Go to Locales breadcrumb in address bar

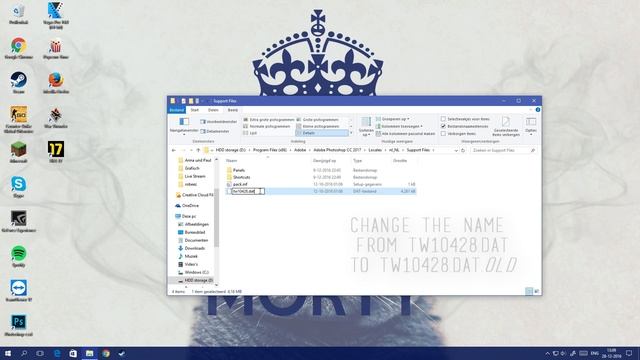point(375,150)
